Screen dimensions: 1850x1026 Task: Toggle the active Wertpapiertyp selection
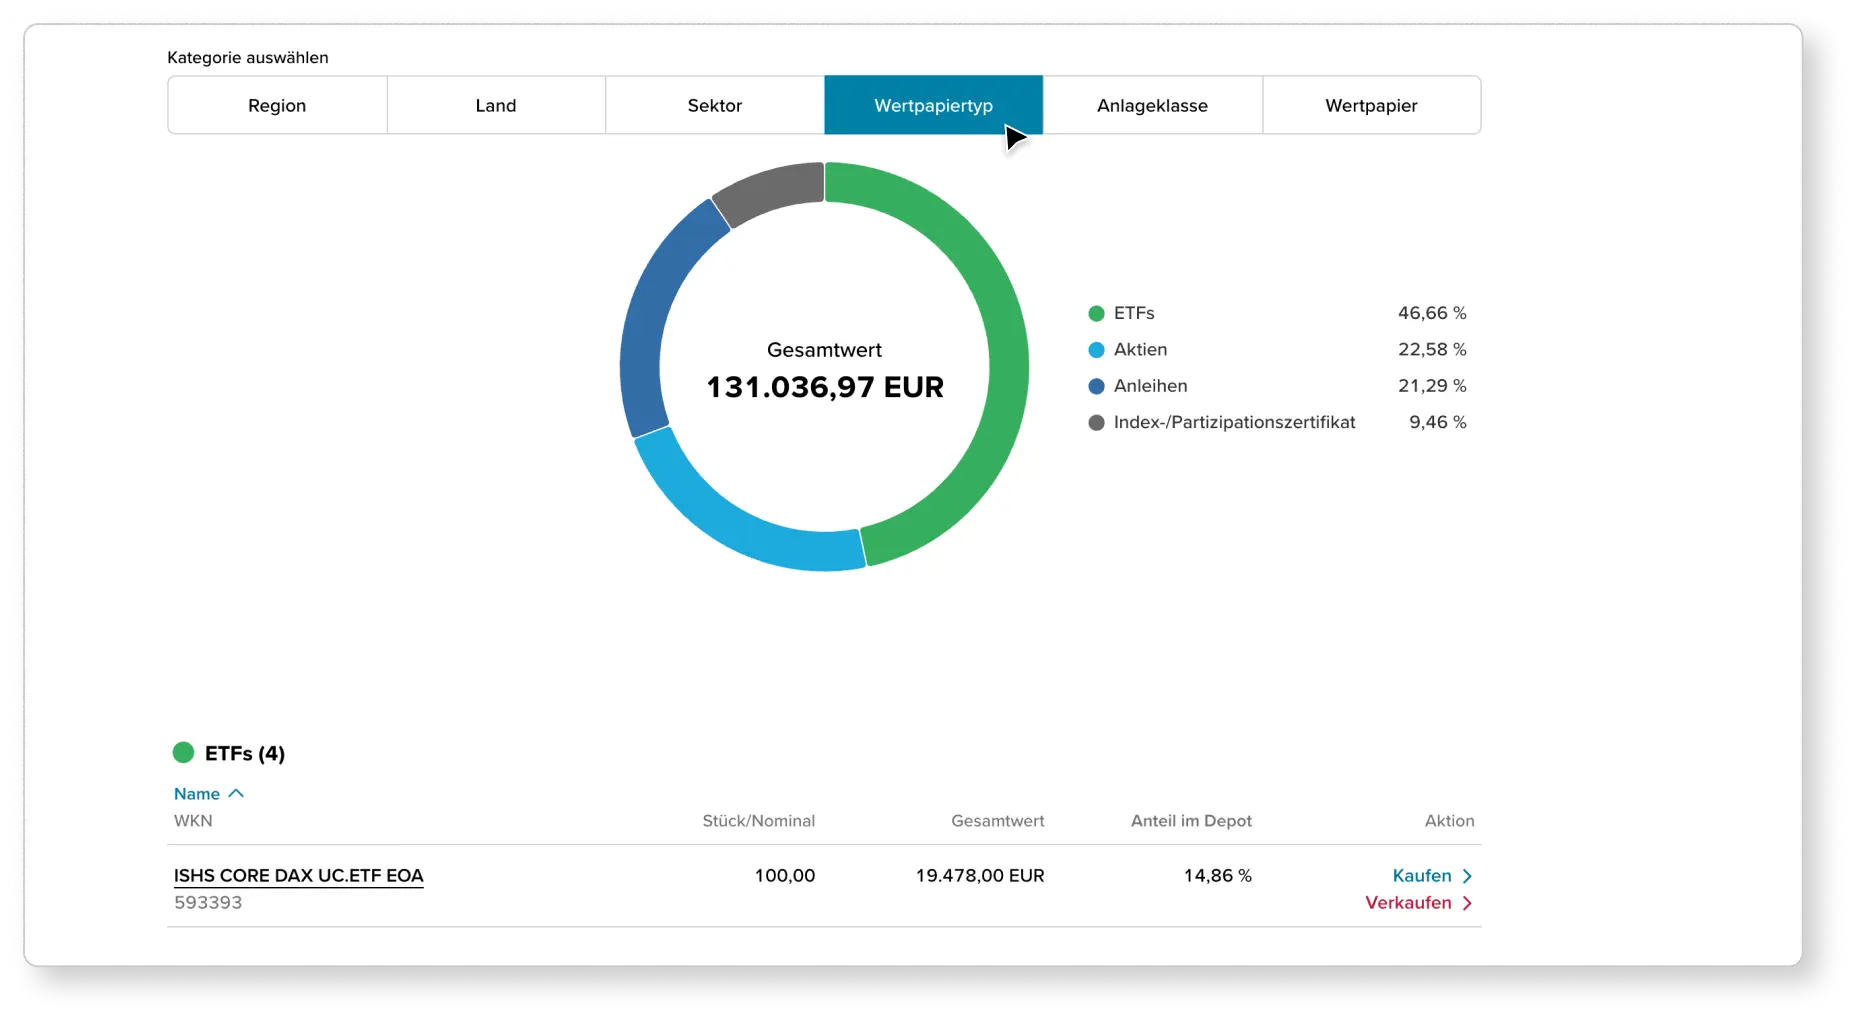click(932, 105)
